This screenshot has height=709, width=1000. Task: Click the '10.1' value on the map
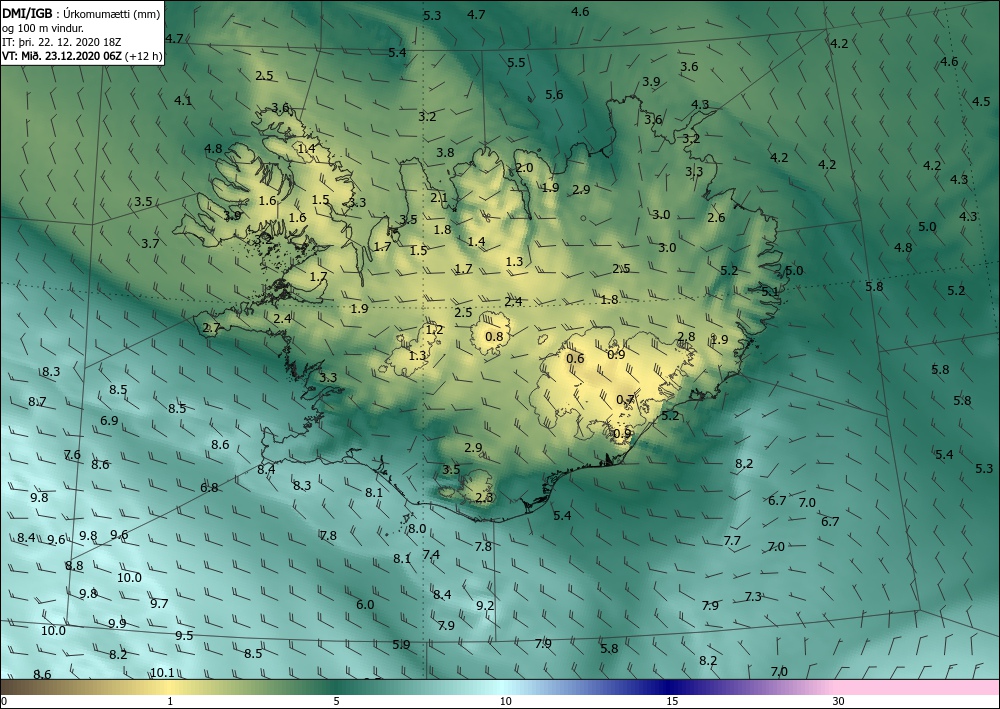162,673
